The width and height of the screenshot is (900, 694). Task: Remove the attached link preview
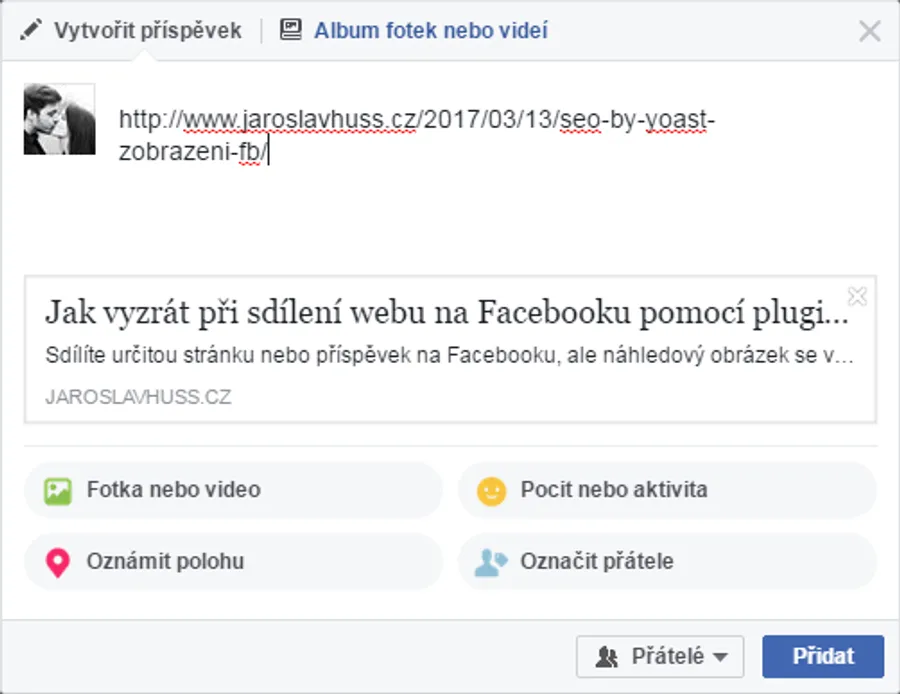(857, 296)
